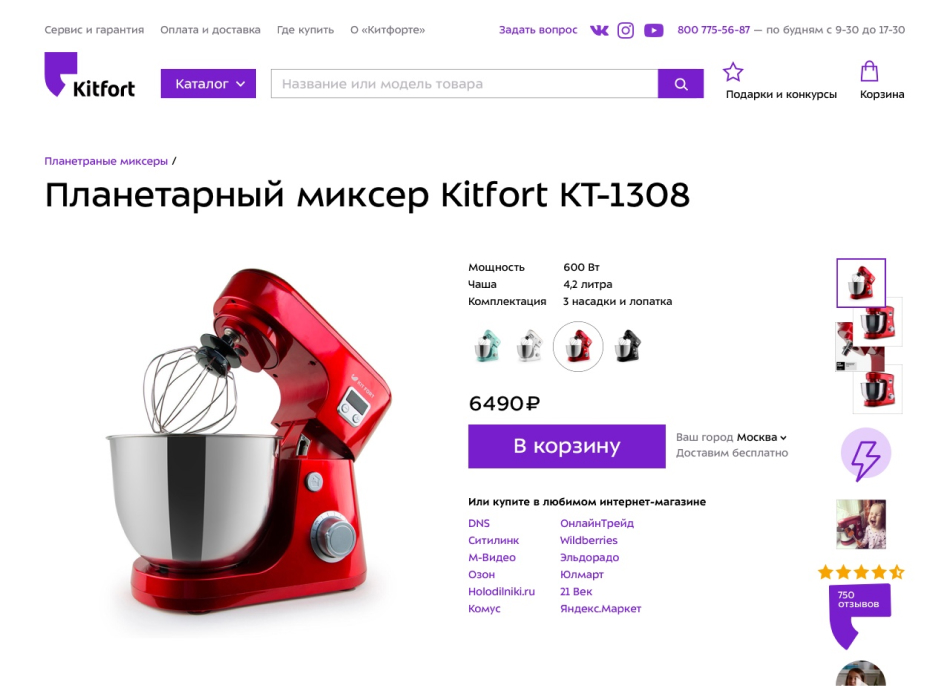Viewport: 950px width, 686px height.
Task: Click the product name search field
Action: 465,84
